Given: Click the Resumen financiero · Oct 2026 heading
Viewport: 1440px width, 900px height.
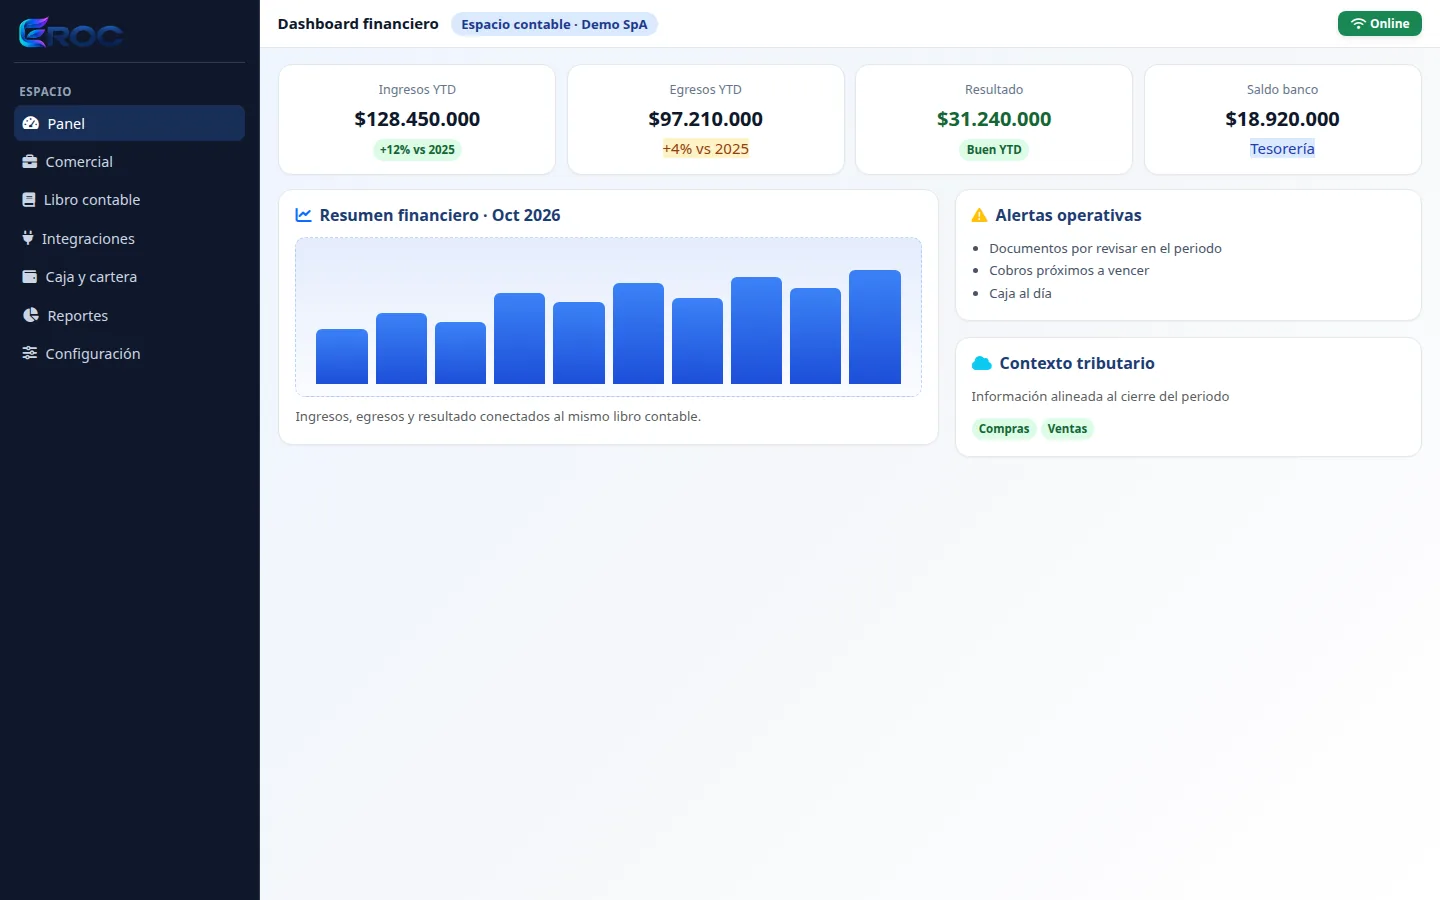Looking at the screenshot, I should tap(440, 215).
